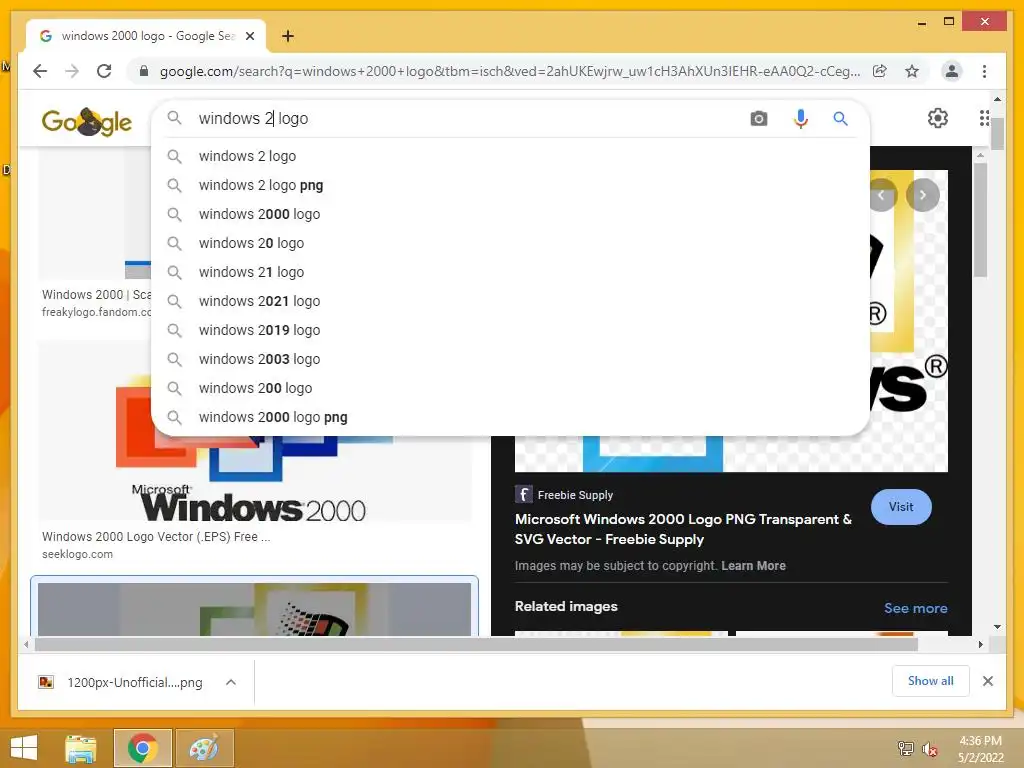Open the Windows Start button
1024x768 pixels.
tap(24, 748)
